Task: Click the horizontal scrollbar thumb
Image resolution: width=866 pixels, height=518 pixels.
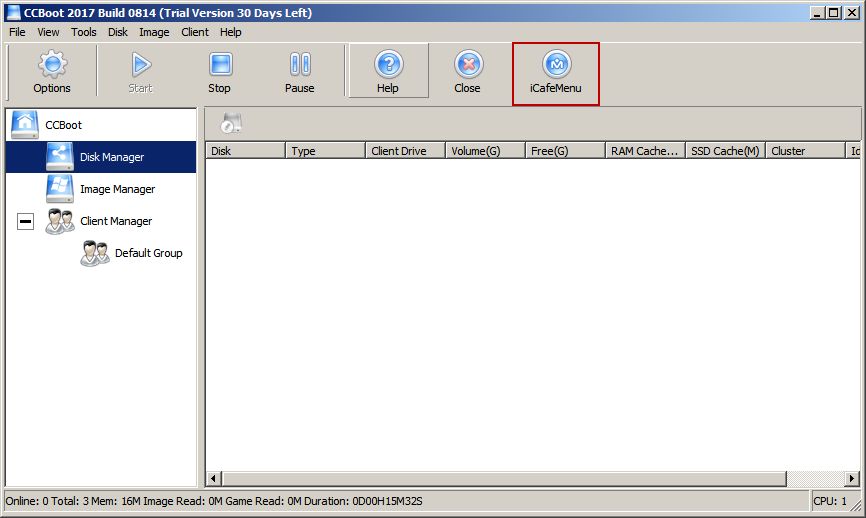Action: (504, 478)
